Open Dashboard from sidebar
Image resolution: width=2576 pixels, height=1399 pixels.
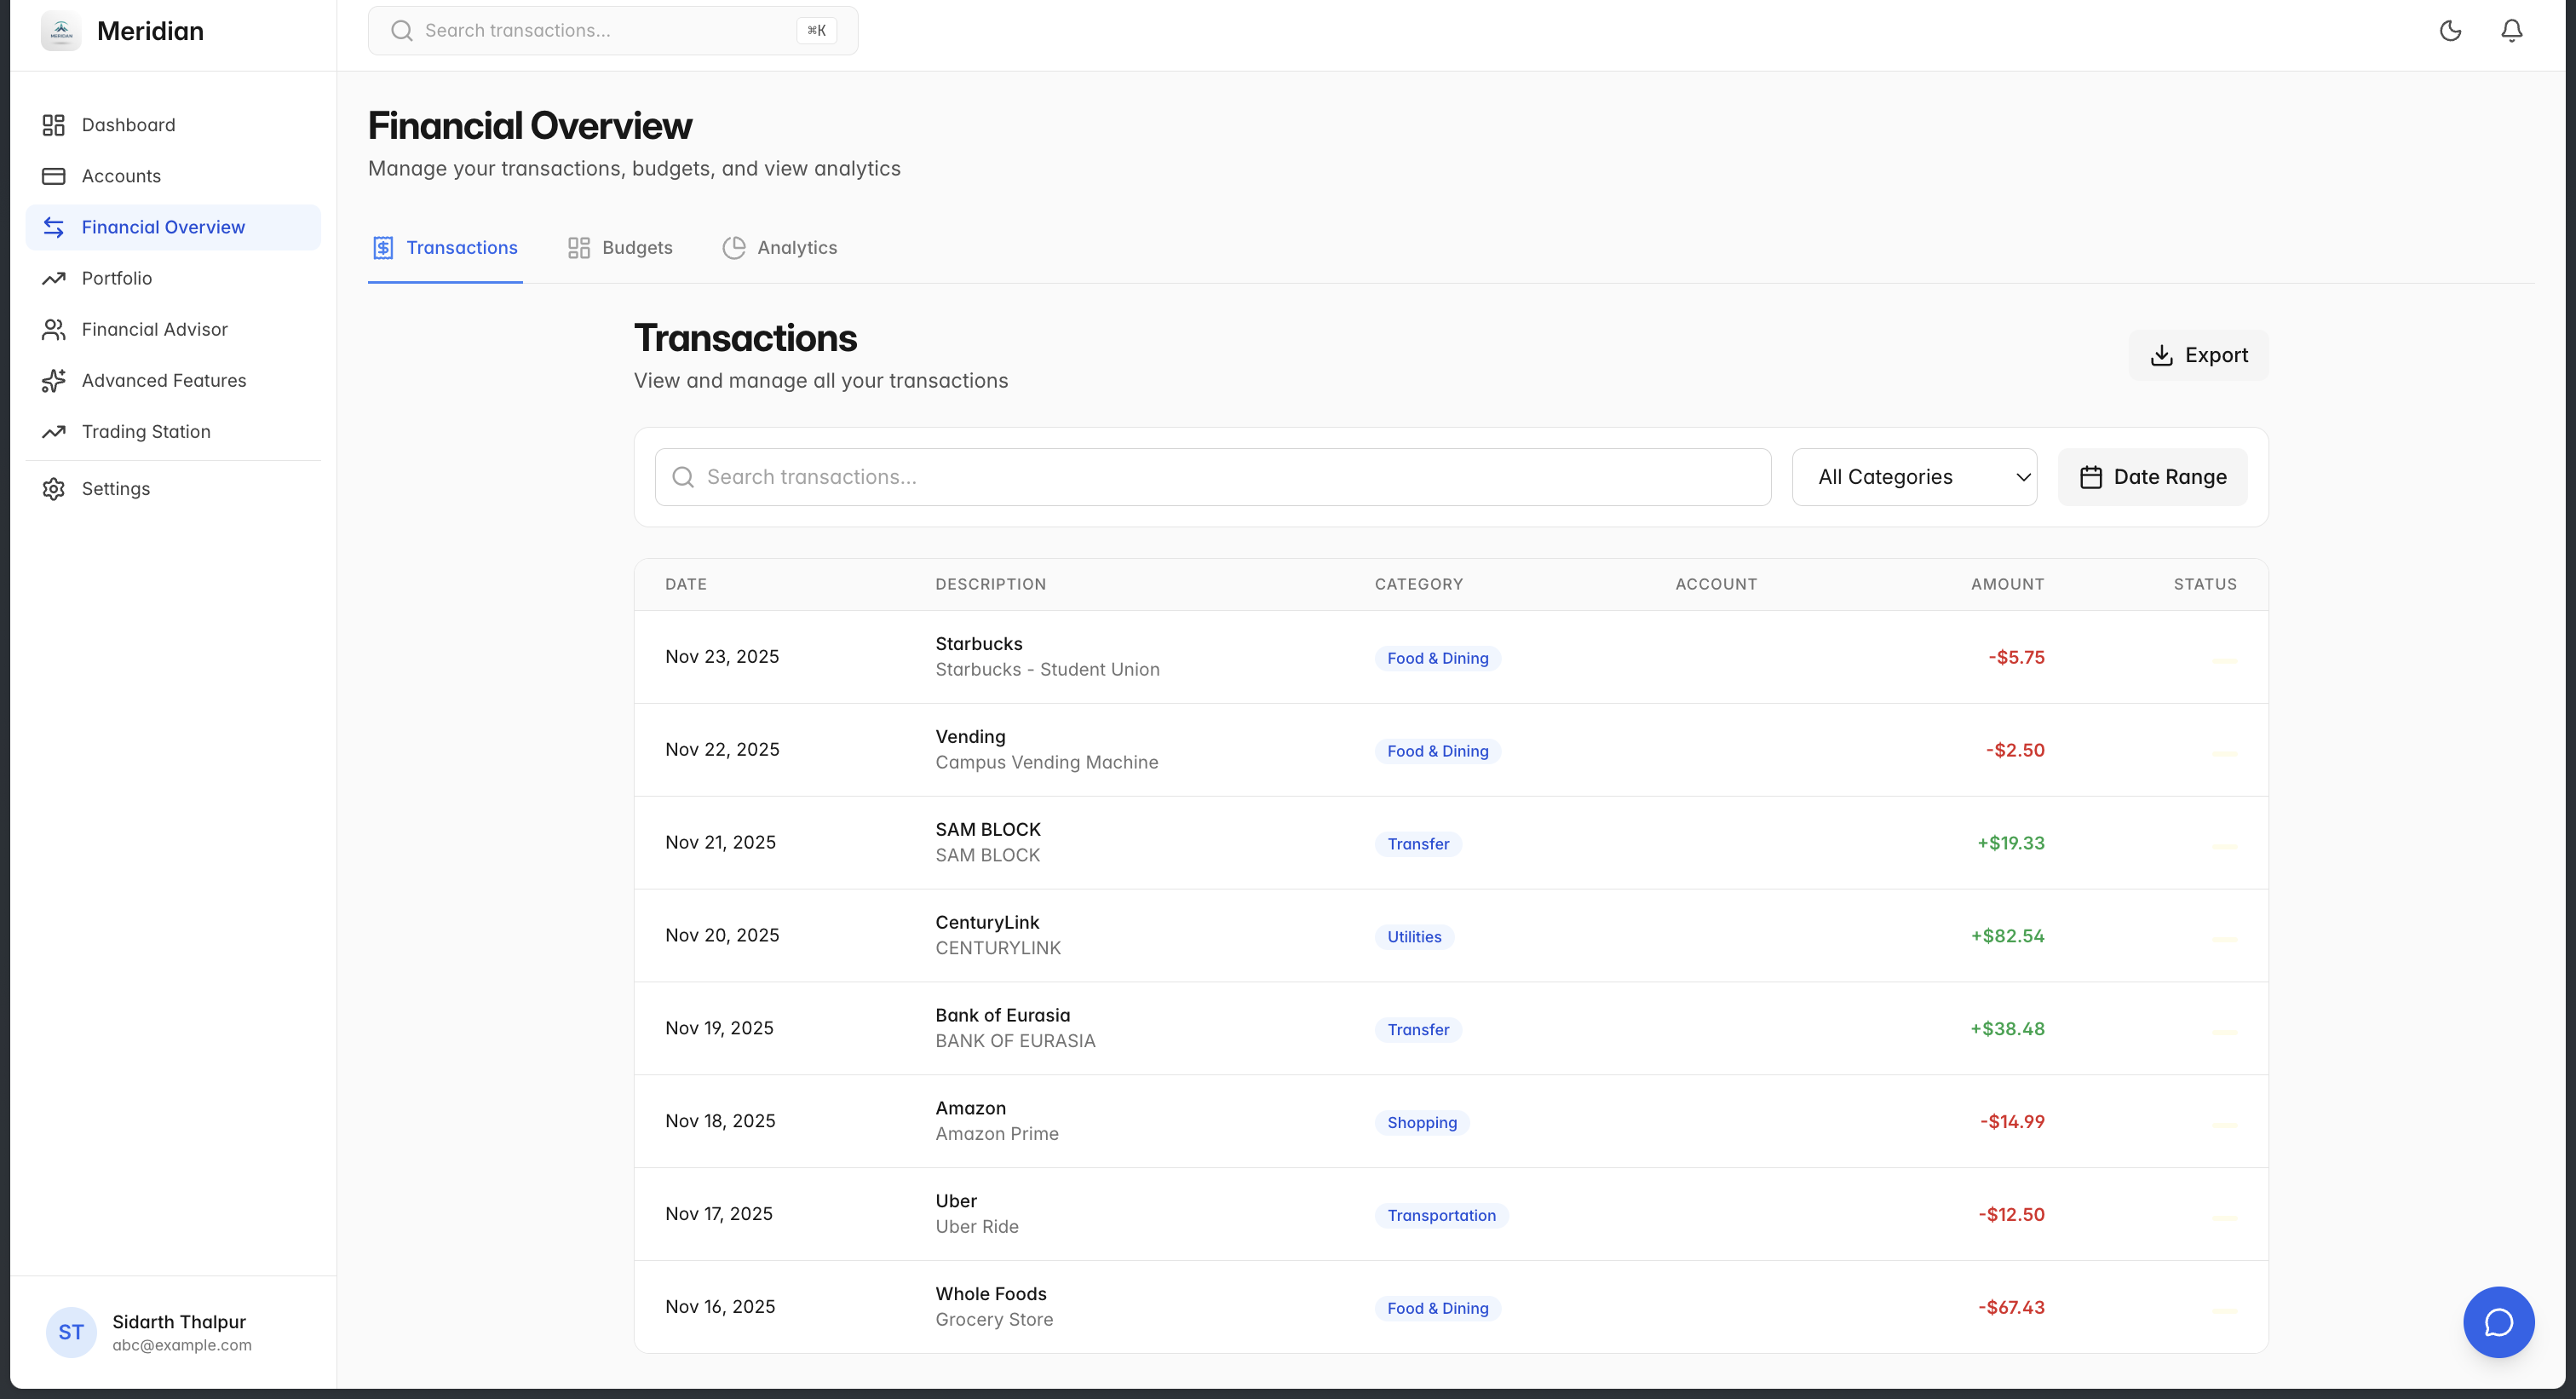coord(128,125)
